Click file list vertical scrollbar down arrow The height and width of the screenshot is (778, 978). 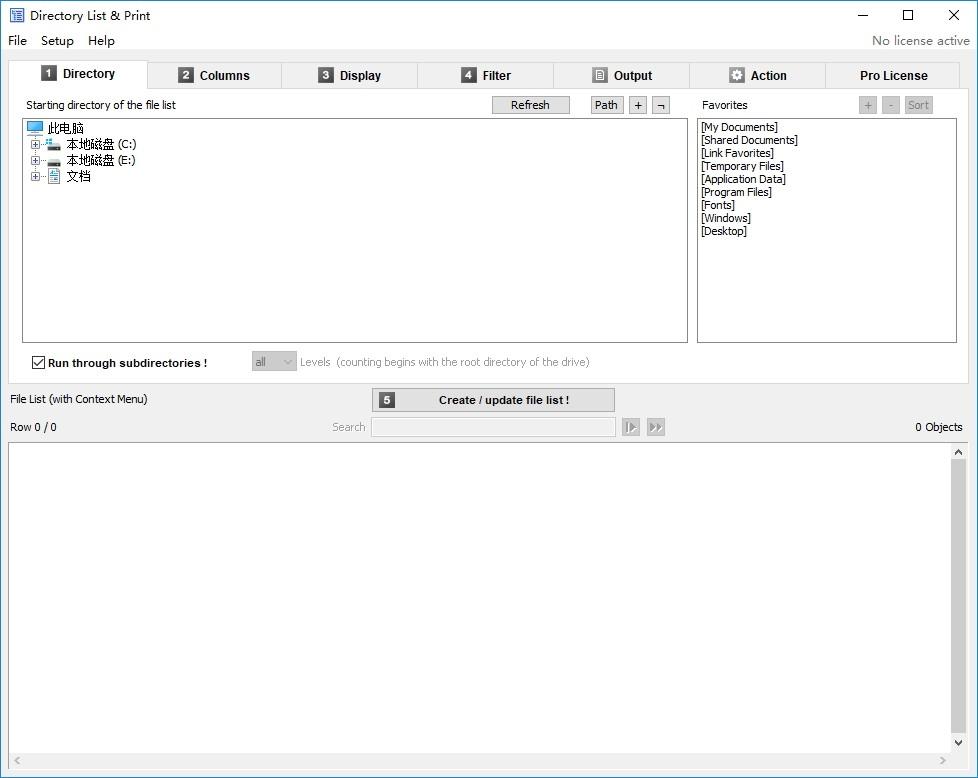point(958,742)
